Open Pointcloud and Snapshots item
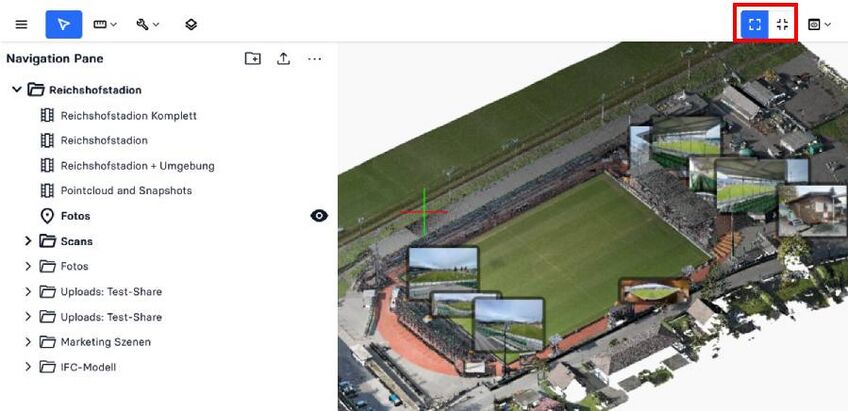848x411 pixels. pos(126,190)
